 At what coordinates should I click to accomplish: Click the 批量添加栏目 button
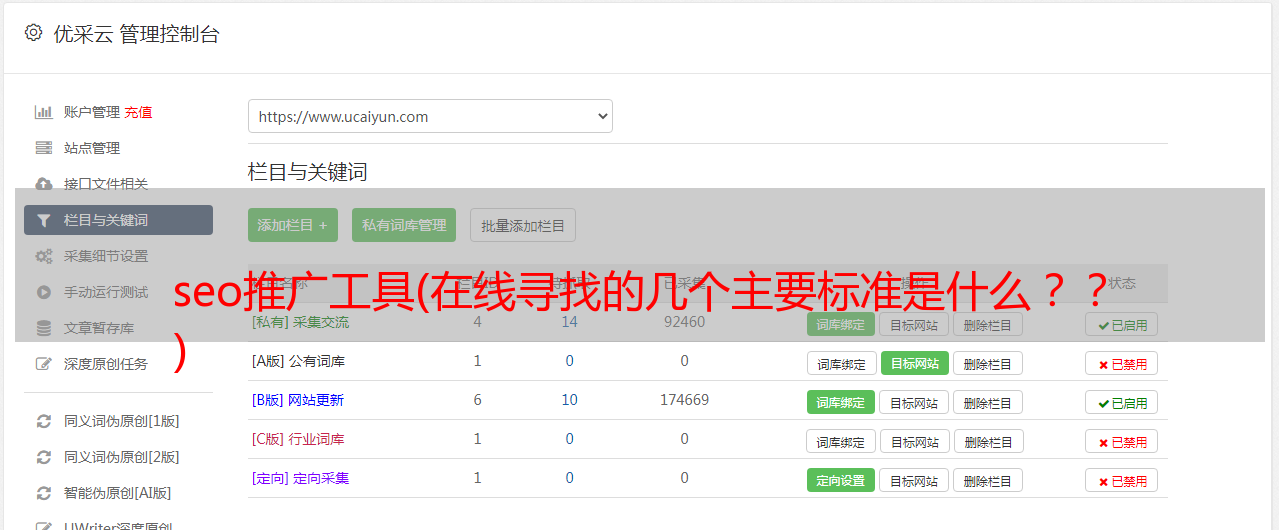(x=523, y=225)
